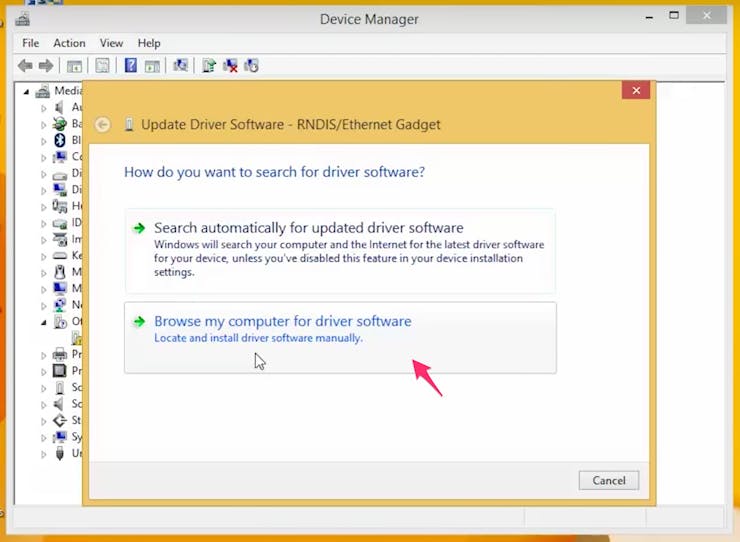Select the USB controllers plug icon
This screenshot has width=740, height=542.
pyautogui.click(x=59, y=453)
